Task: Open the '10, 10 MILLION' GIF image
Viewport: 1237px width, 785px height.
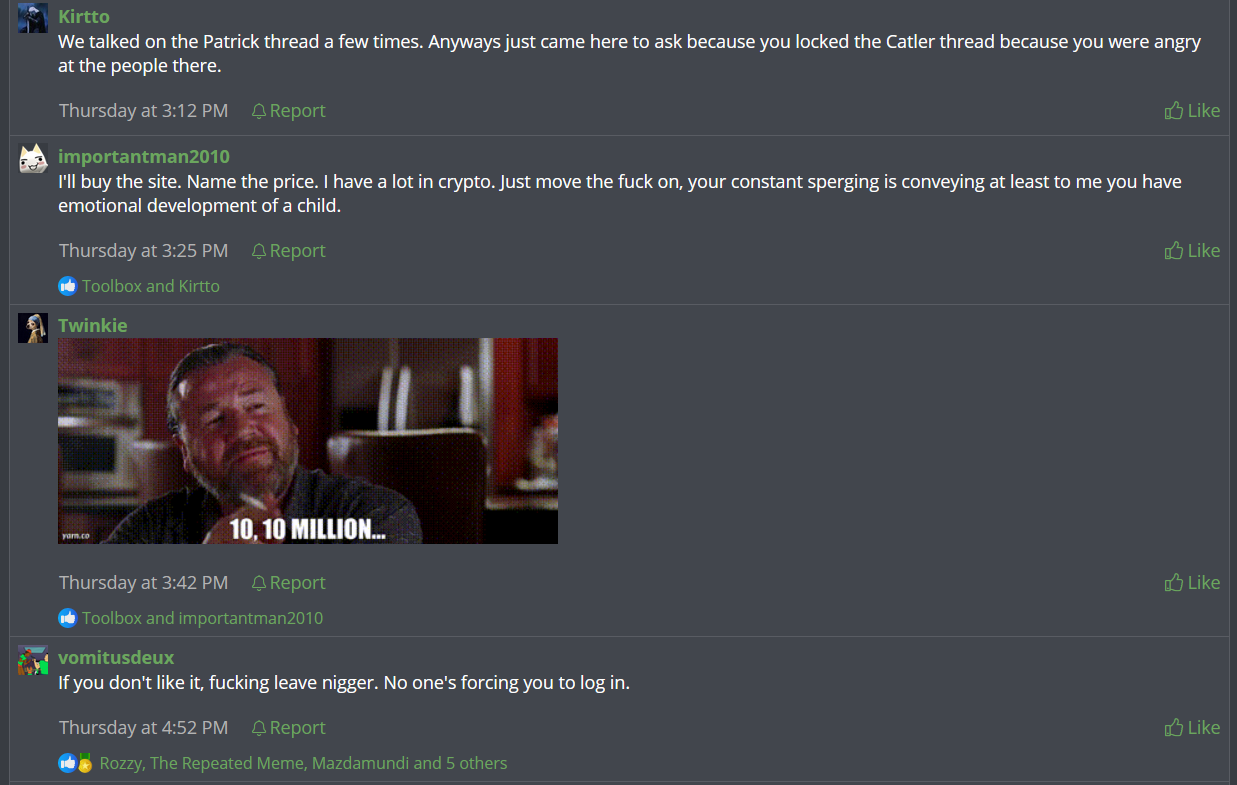Action: [308, 441]
